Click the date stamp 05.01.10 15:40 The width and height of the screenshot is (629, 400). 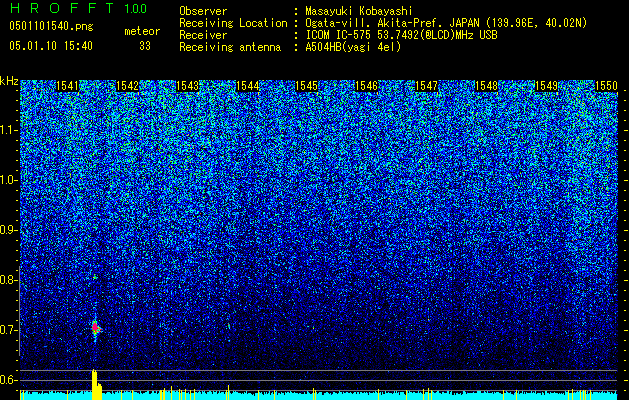click(x=51, y=46)
